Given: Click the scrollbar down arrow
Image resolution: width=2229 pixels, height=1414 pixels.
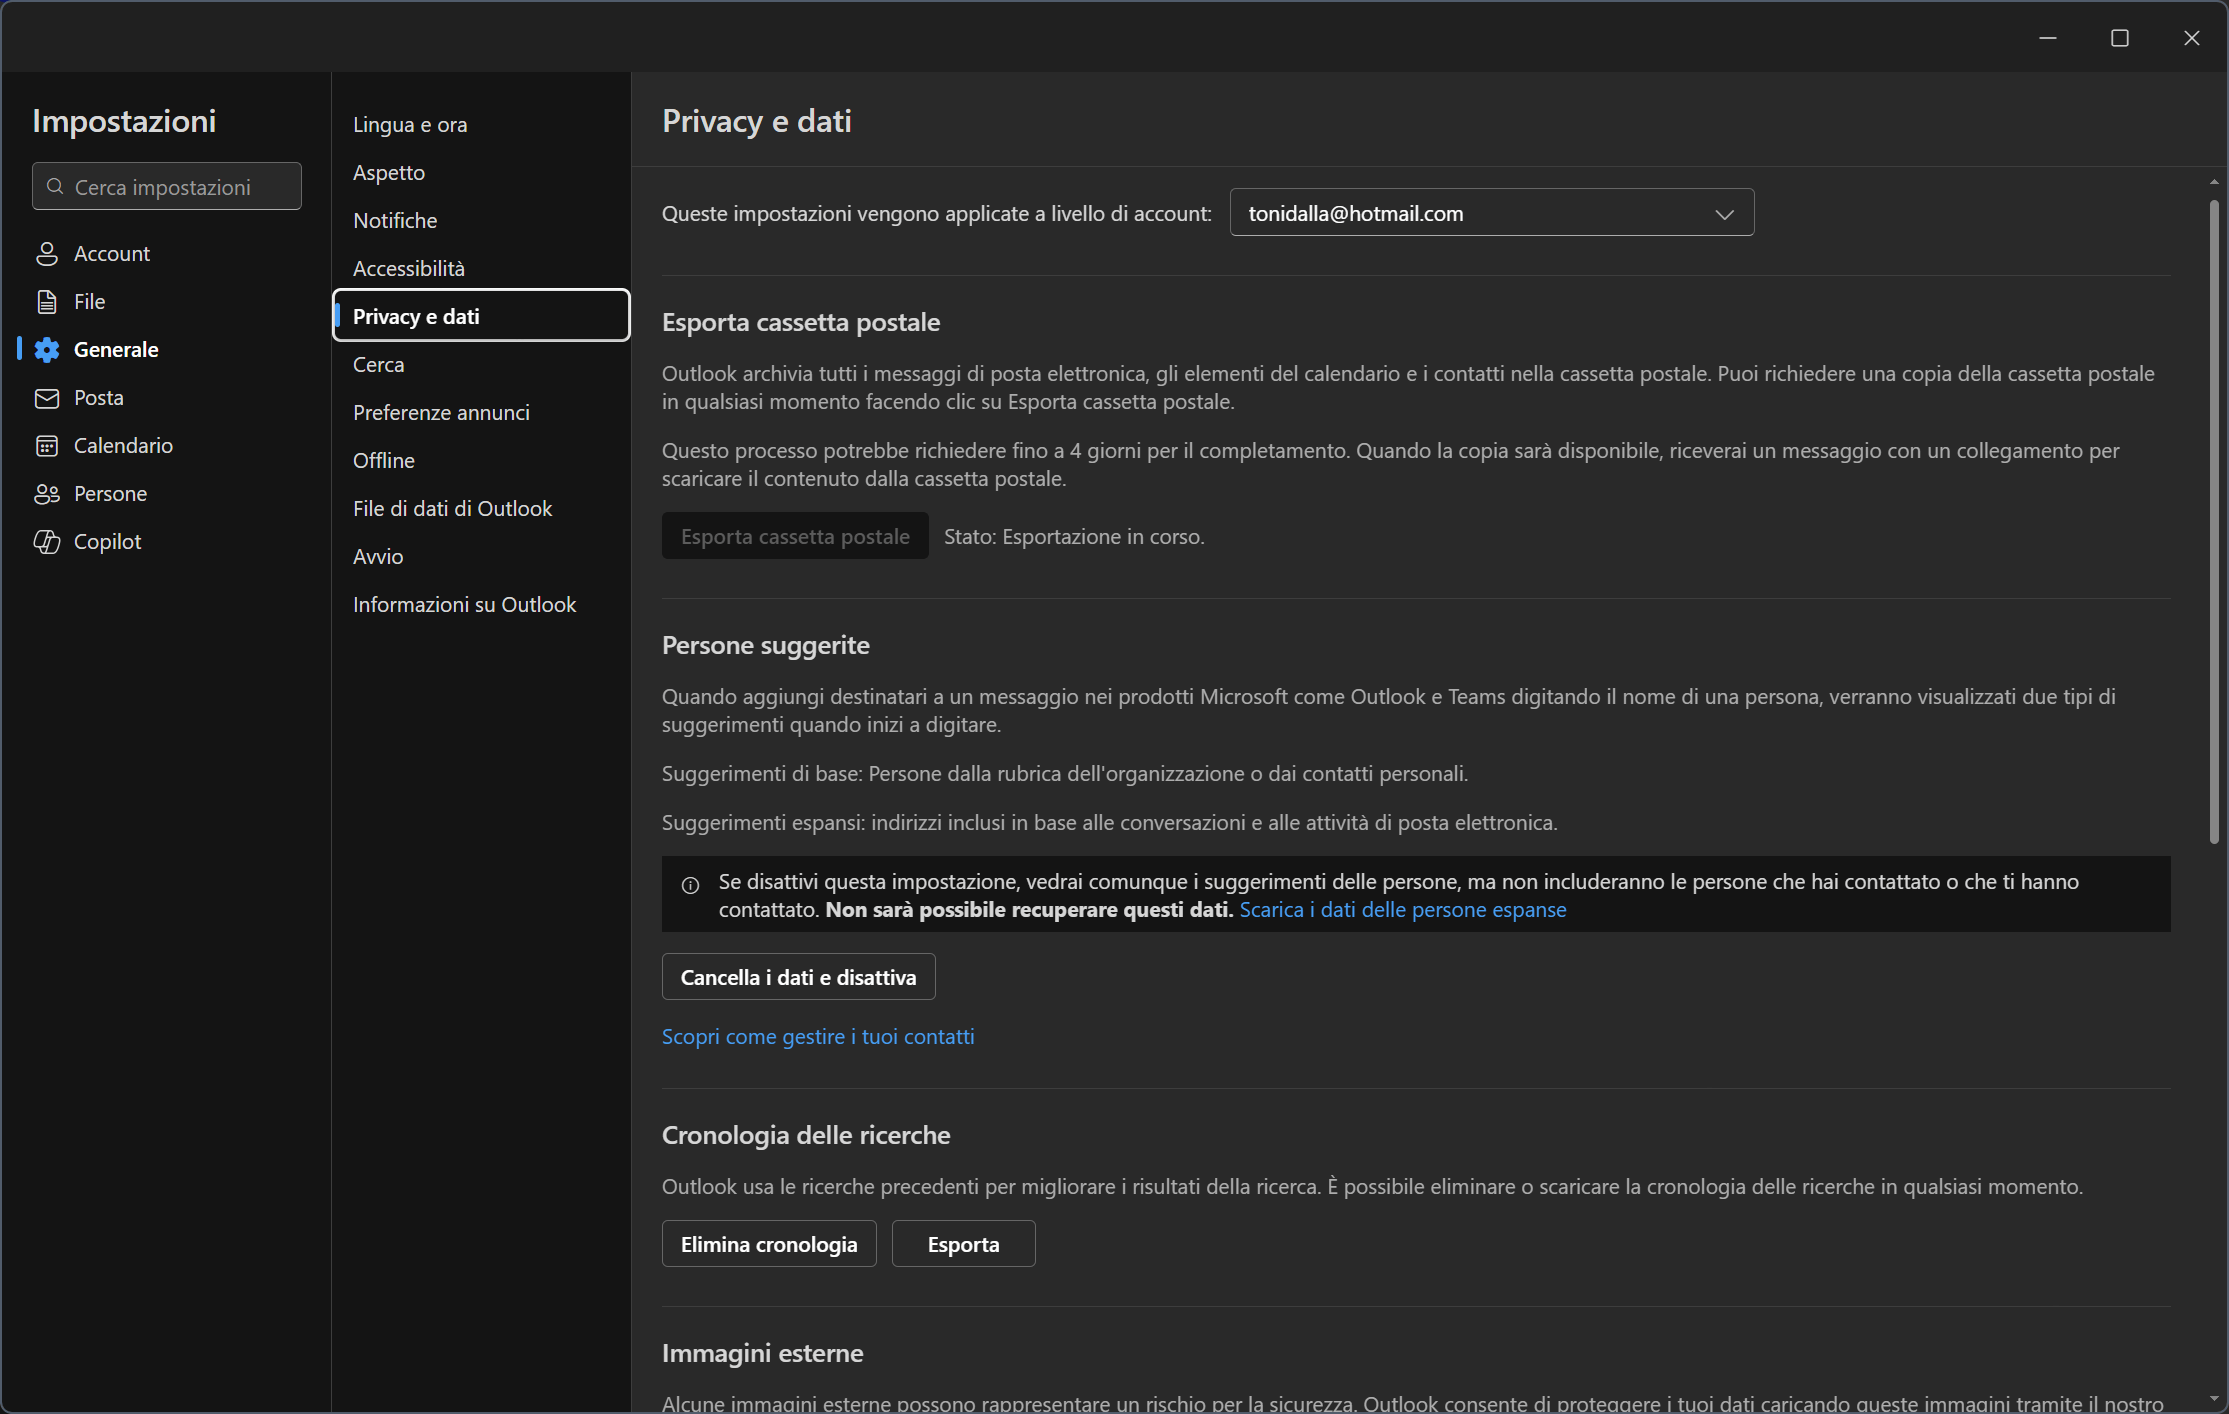Looking at the screenshot, I should point(2214,1399).
